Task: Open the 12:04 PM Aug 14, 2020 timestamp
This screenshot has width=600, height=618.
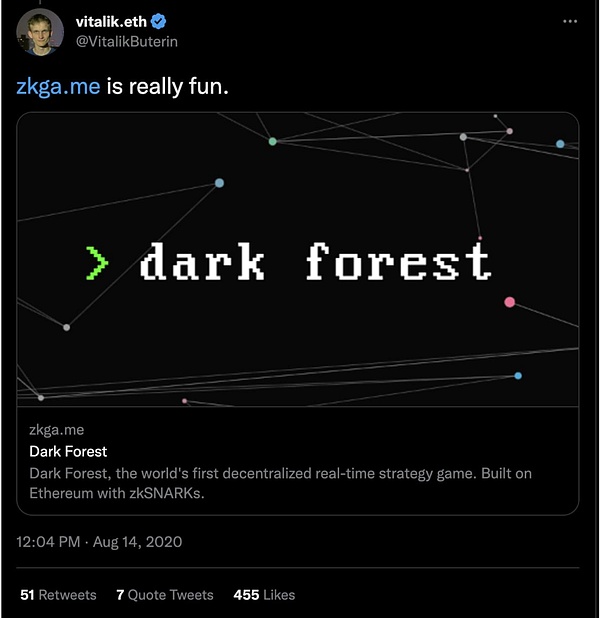Action: [100, 542]
